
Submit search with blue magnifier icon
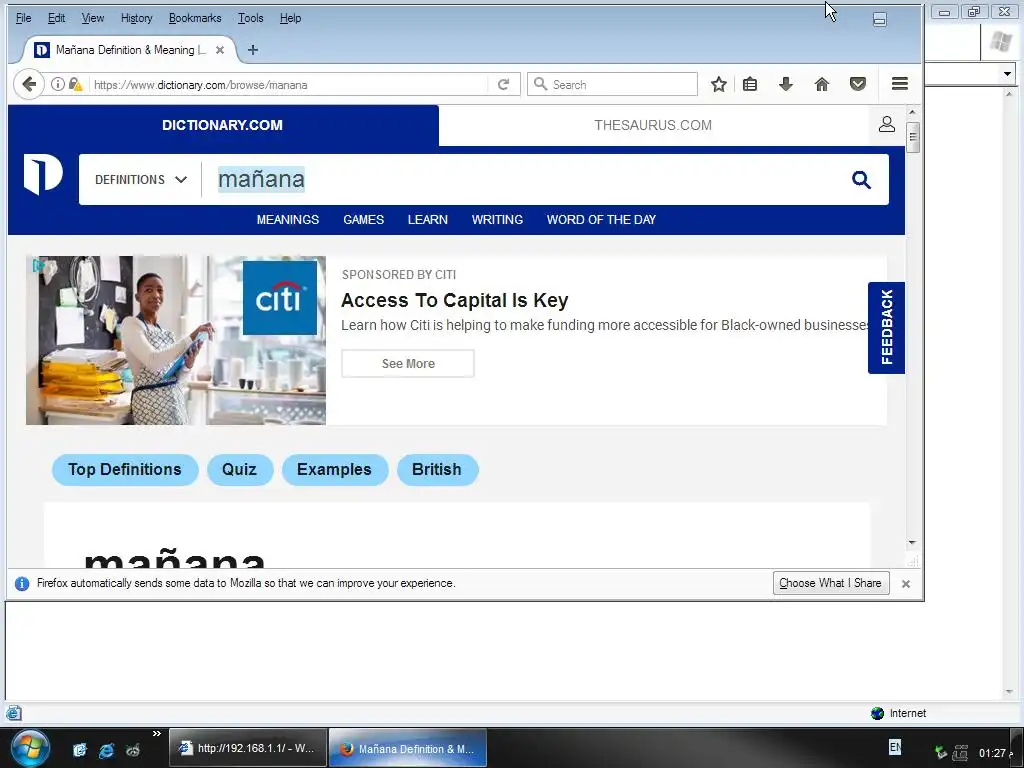point(861,180)
